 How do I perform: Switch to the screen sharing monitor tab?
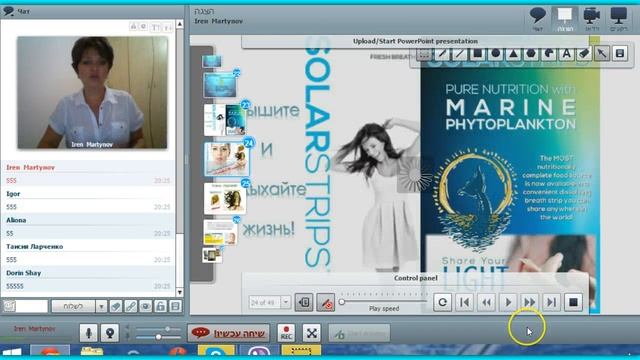click(619, 19)
